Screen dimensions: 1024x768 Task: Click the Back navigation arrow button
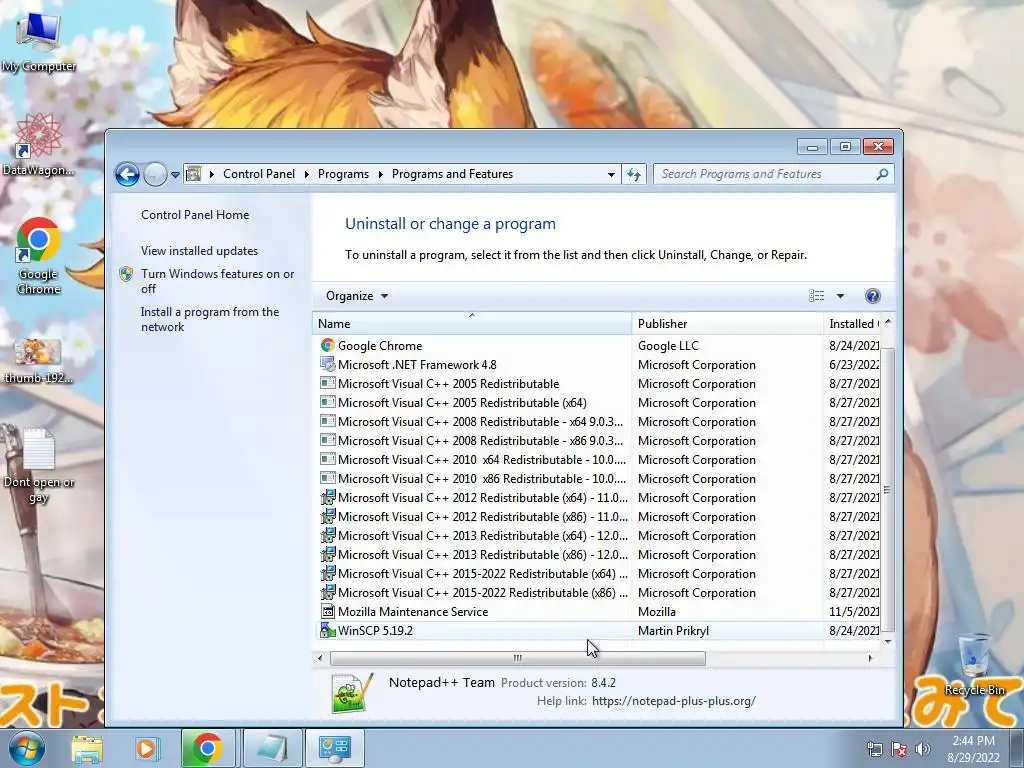coord(127,174)
